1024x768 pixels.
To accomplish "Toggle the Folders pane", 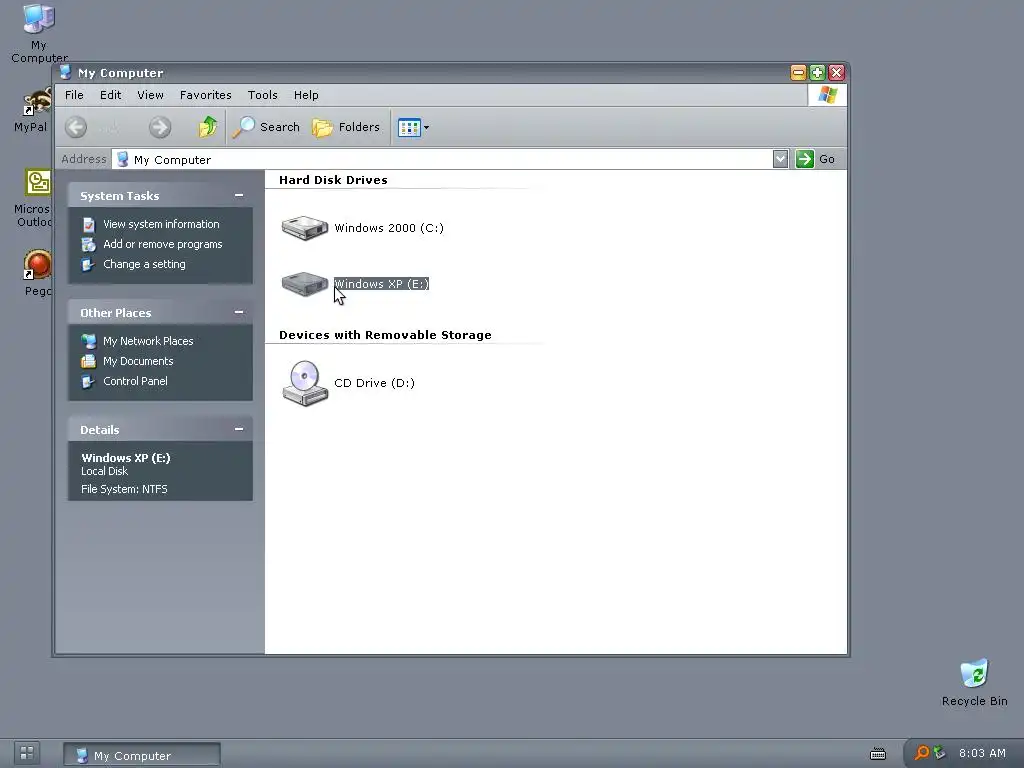I will point(345,127).
